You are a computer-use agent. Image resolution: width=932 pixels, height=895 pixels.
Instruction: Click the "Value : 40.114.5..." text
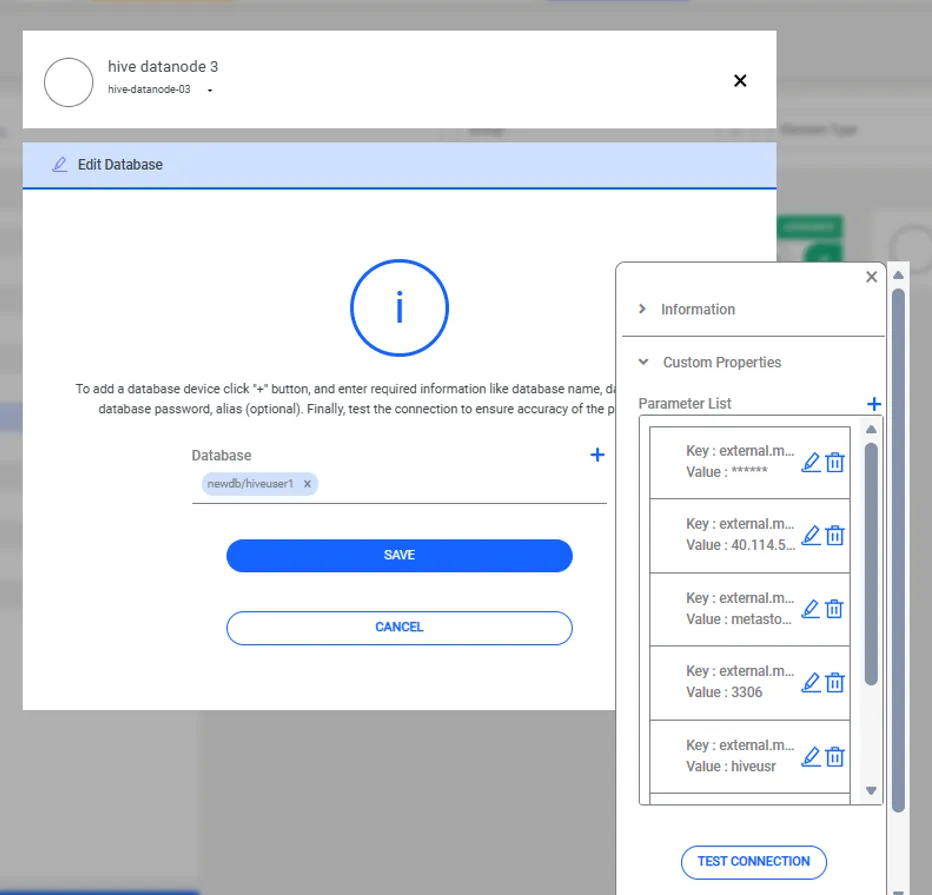pyautogui.click(x=741, y=545)
